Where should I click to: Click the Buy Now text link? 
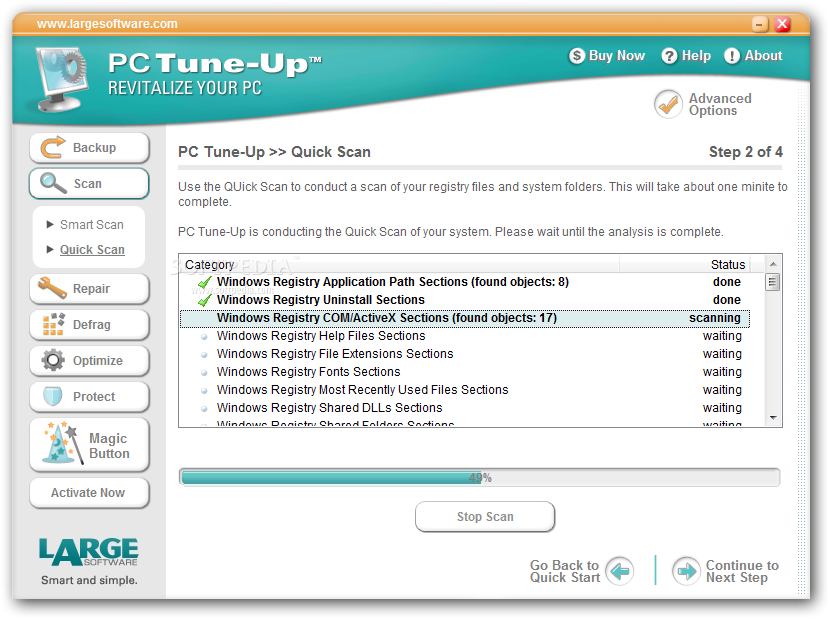click(x=617, y=56)
